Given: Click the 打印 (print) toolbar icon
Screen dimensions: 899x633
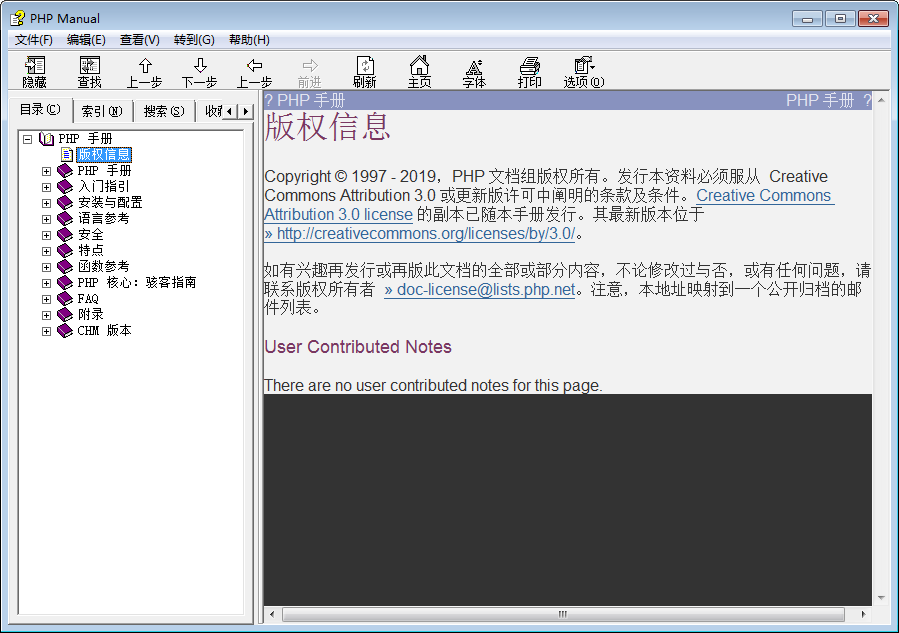Looking at the screenshot, I should tap(530, 66).
